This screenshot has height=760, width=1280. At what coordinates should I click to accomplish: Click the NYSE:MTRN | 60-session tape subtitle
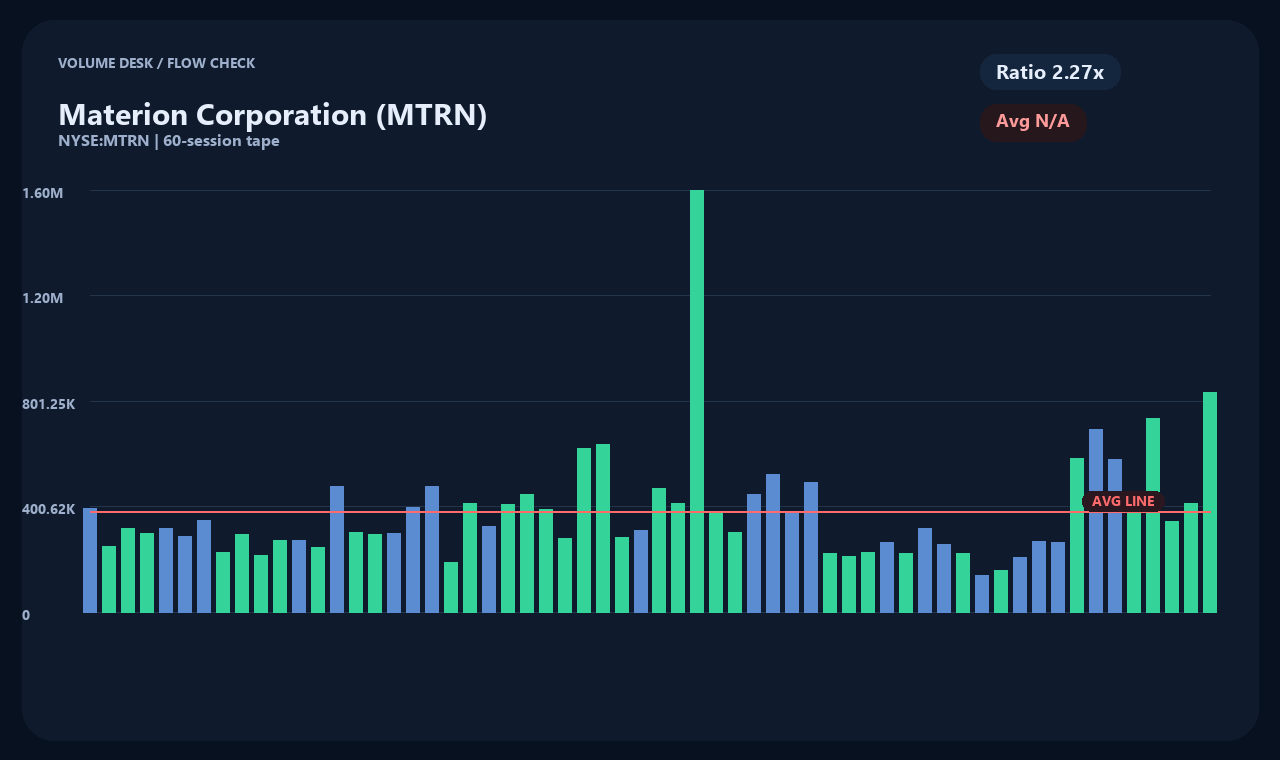pyautogui.click(x=169, y=141)
